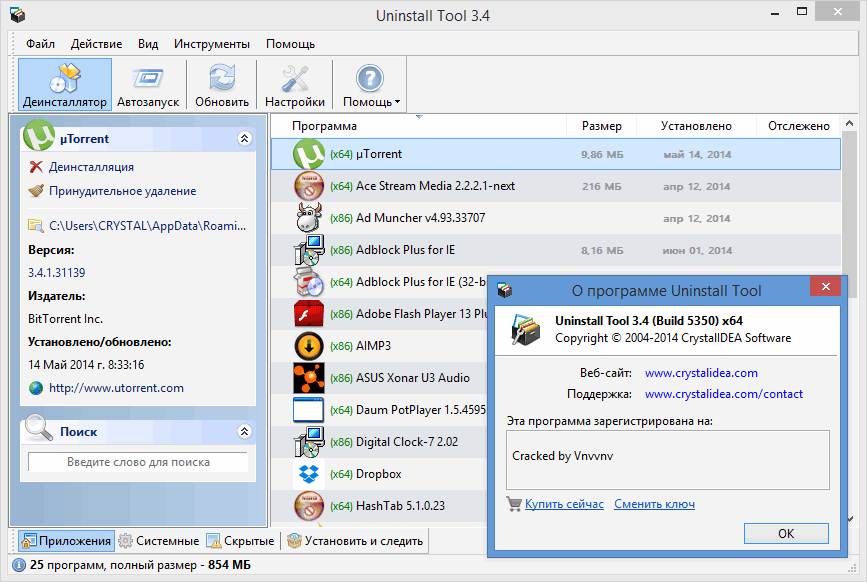Collapse the Поиск search panel
Viewport: 867px width, 582px height.
coord(244,431)
